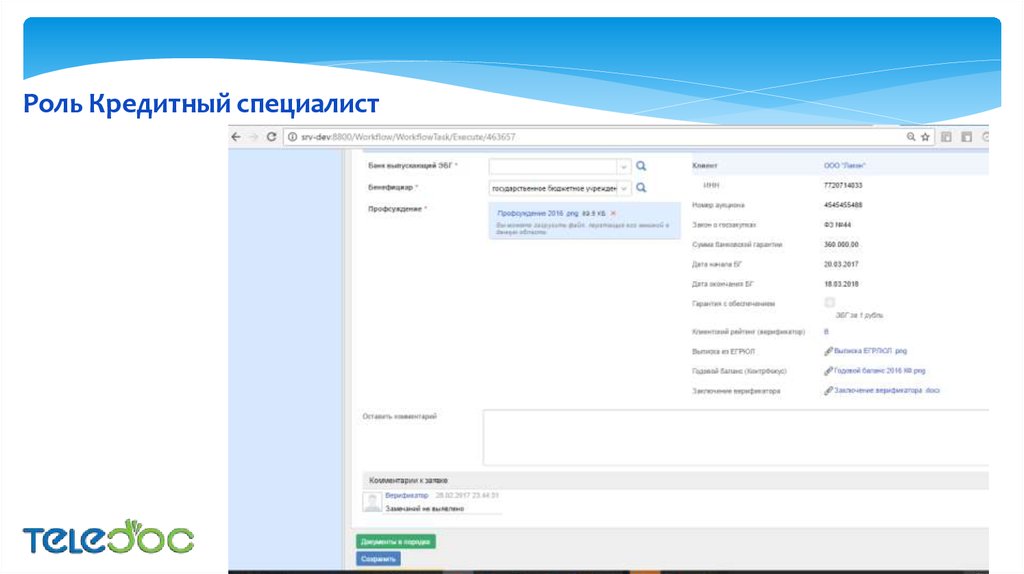Screen dimensions: 1024x574
Task: Toggle the Гарантия с обеспечением checkbox
Action: click(x=829, y=302)
